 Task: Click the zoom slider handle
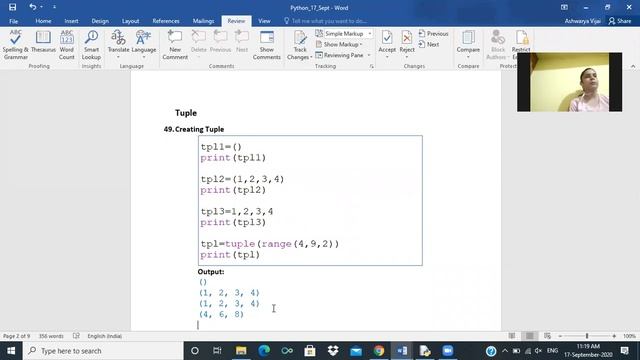click(587, 336)
